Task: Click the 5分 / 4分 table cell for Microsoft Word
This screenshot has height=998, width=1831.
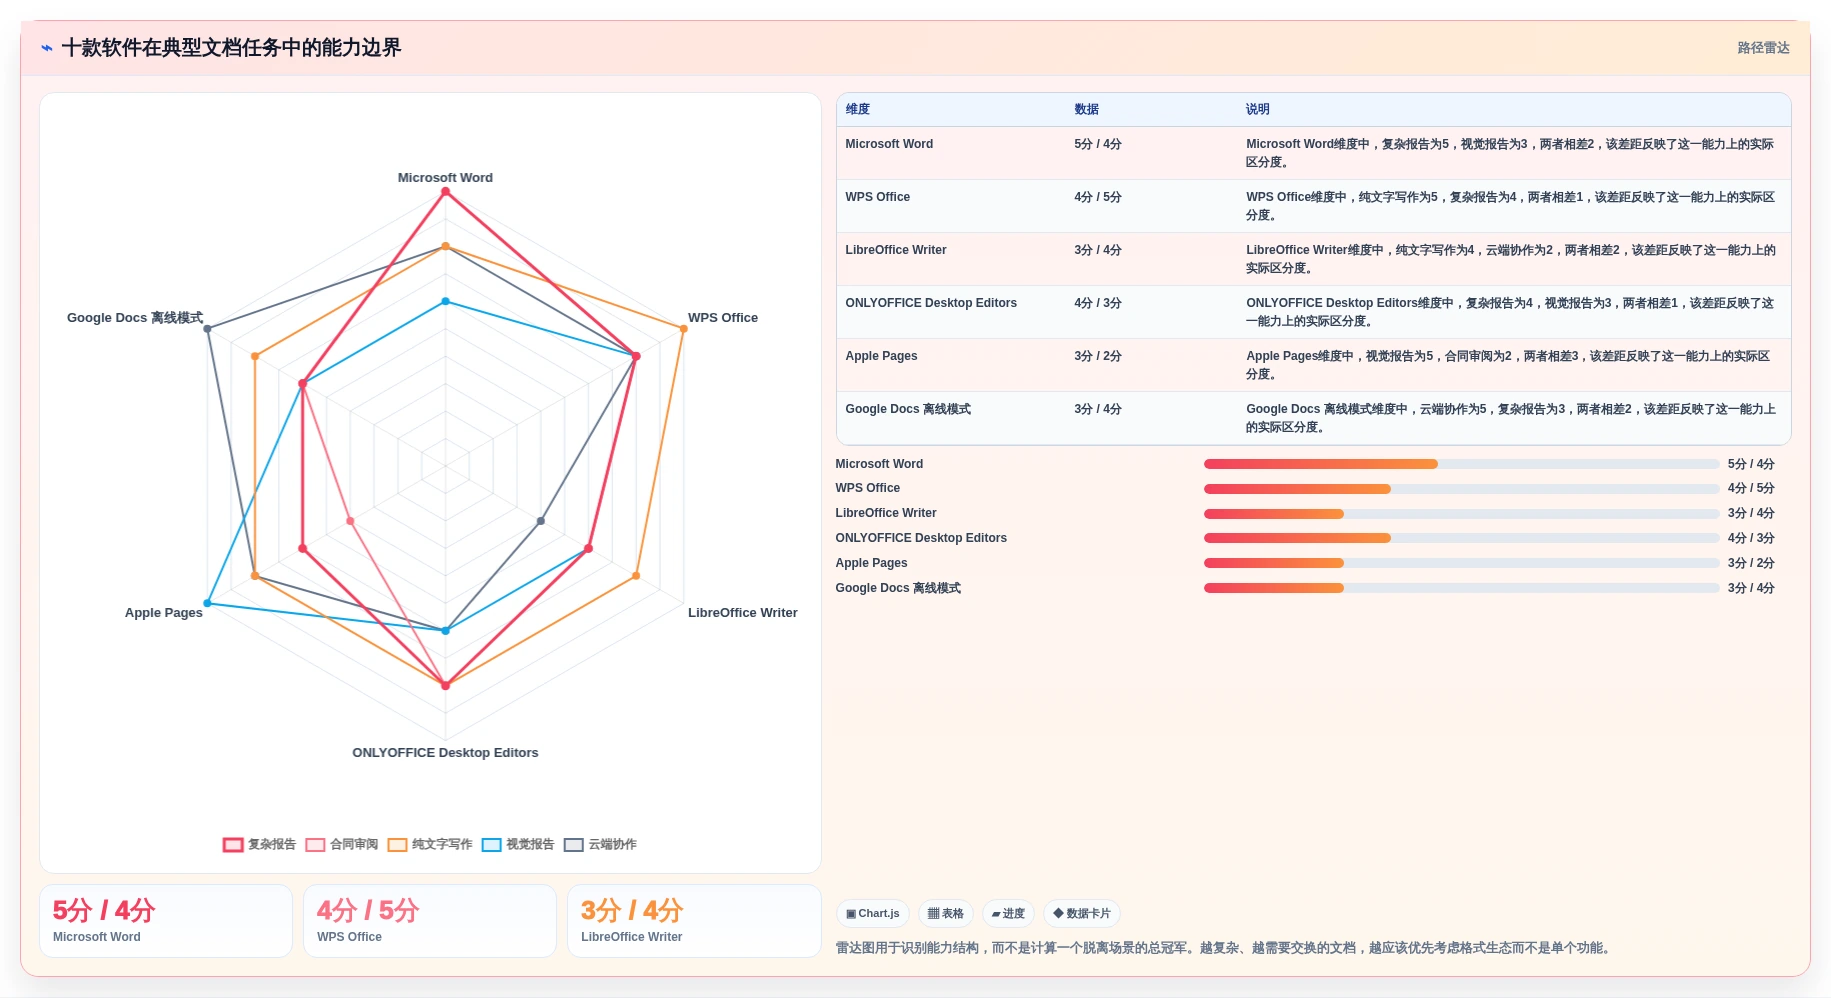Action: pyautogui.click(x=1098, y=144)
